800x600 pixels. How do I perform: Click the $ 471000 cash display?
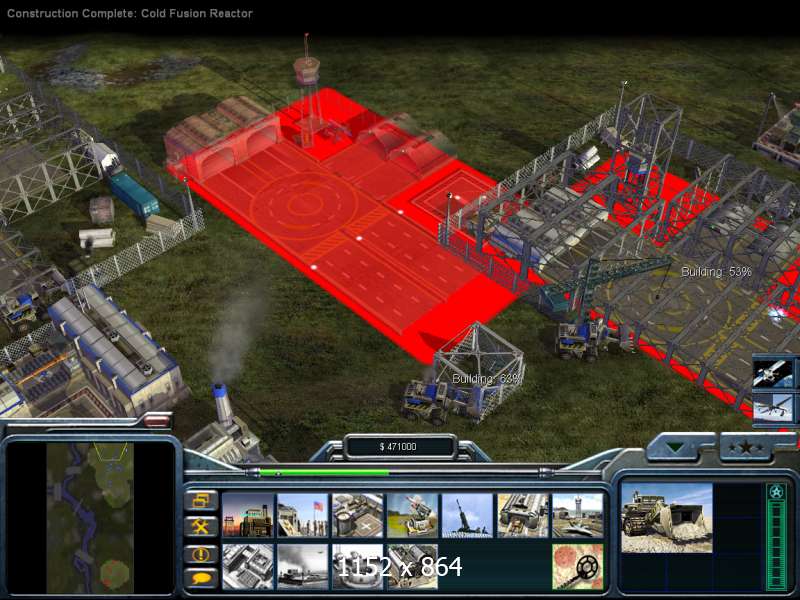[x=398, y=447]
